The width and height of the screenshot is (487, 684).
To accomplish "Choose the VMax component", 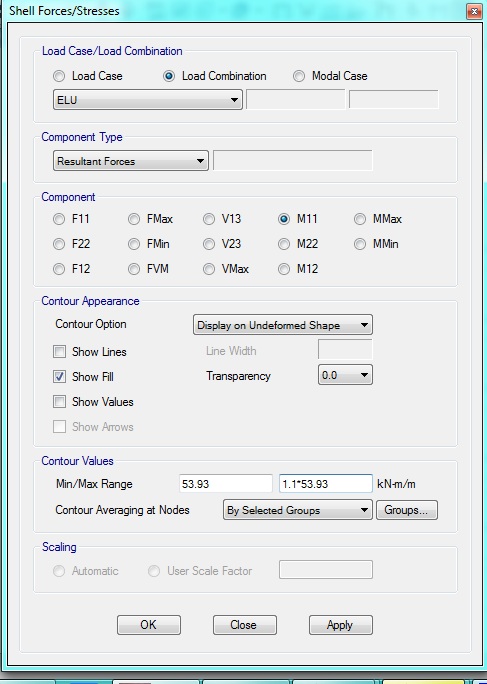I will pos(209,269).
